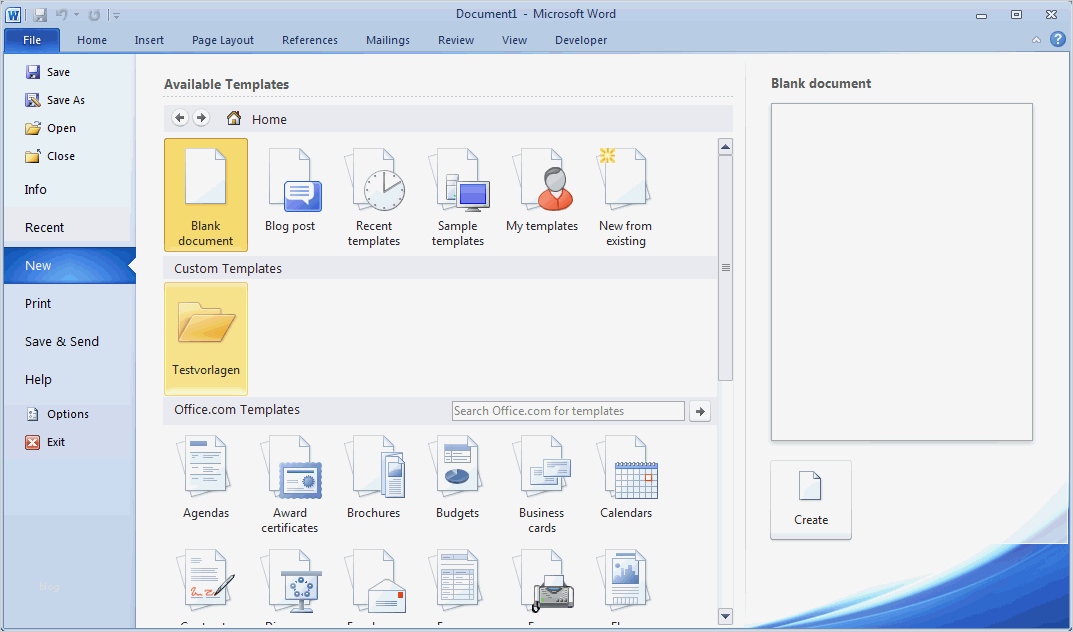The image size is (1073, 632).
Task: Click the Redo quick access icon
Action: pyautogui.click(x=94, y=14)
